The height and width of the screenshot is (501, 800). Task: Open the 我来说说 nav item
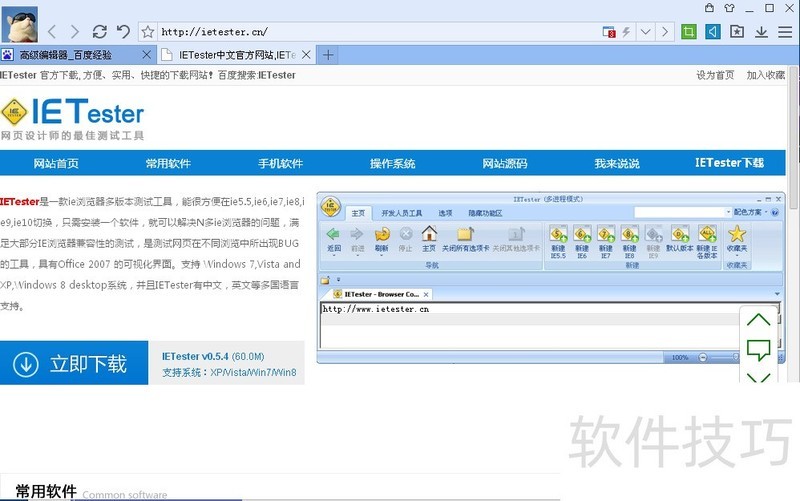point(617,163)
